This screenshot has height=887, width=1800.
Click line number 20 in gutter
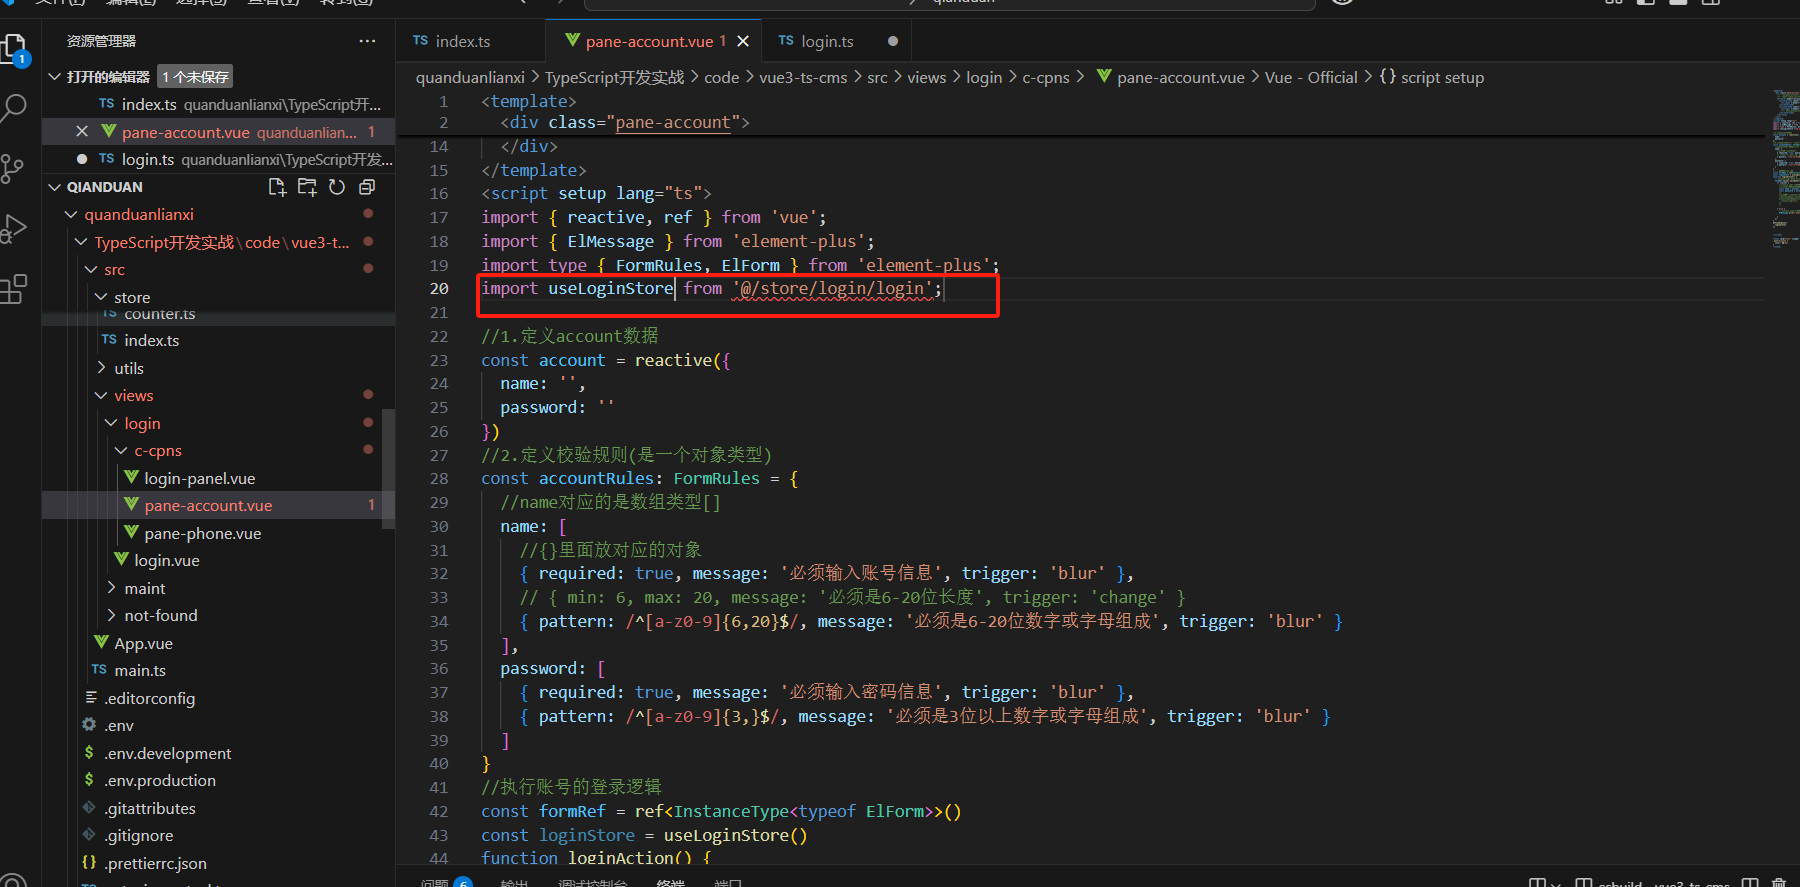point(439,289)
